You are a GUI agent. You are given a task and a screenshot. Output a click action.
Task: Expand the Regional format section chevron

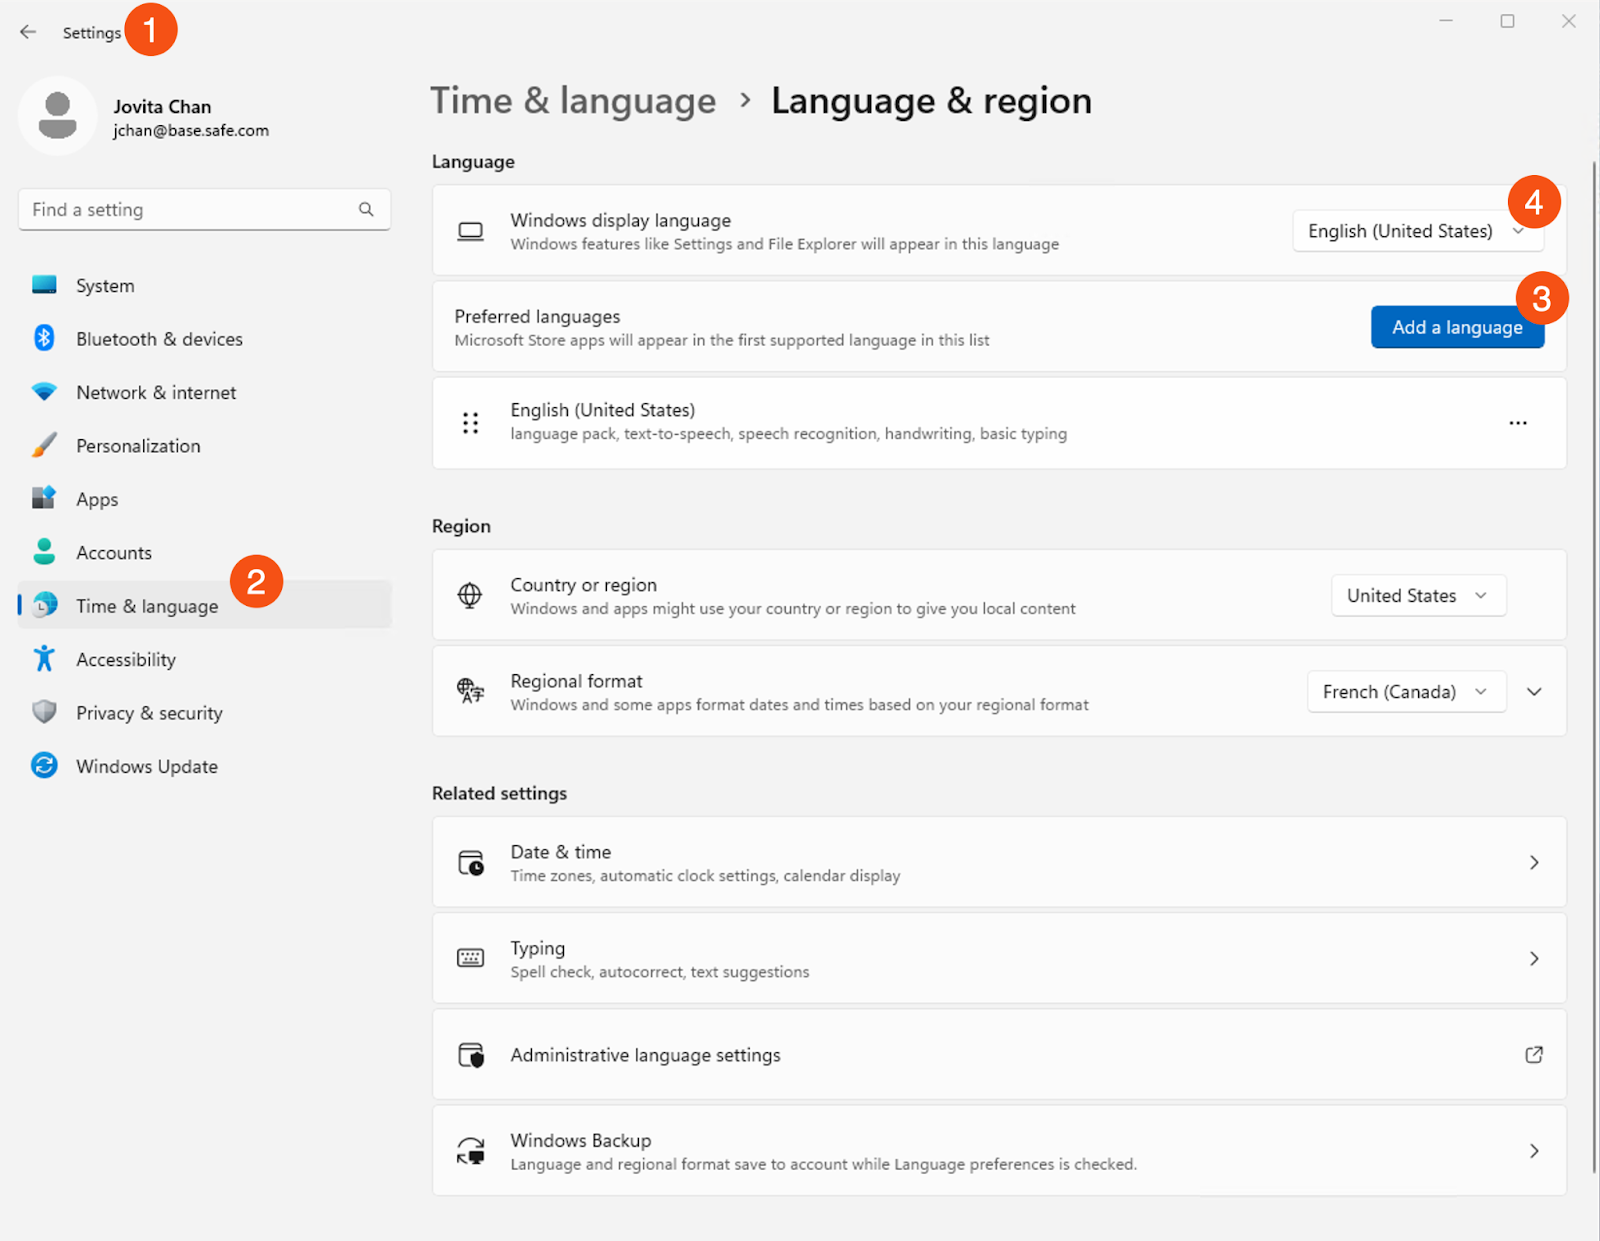[x=1534, y=691]
